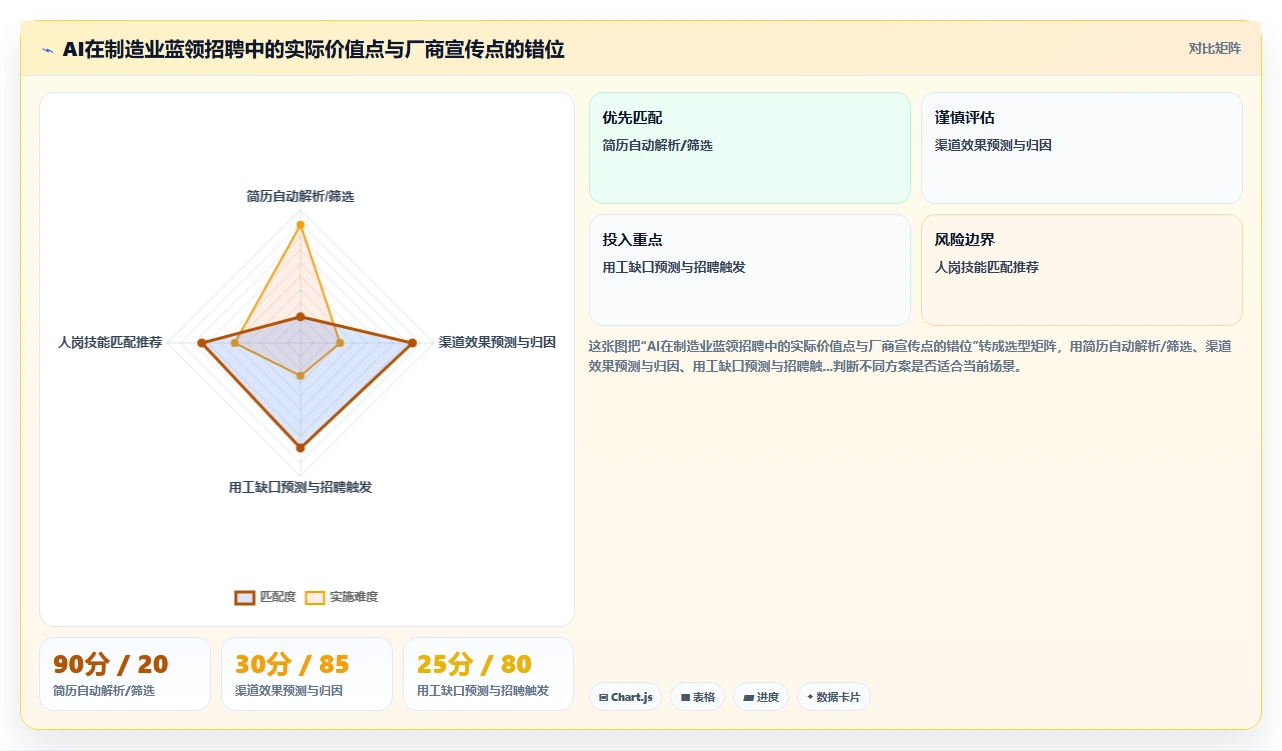Open the 谨慎评估 card
Image resolution: width=1282 pixels, height=751 pixels.
(1082, 148)
